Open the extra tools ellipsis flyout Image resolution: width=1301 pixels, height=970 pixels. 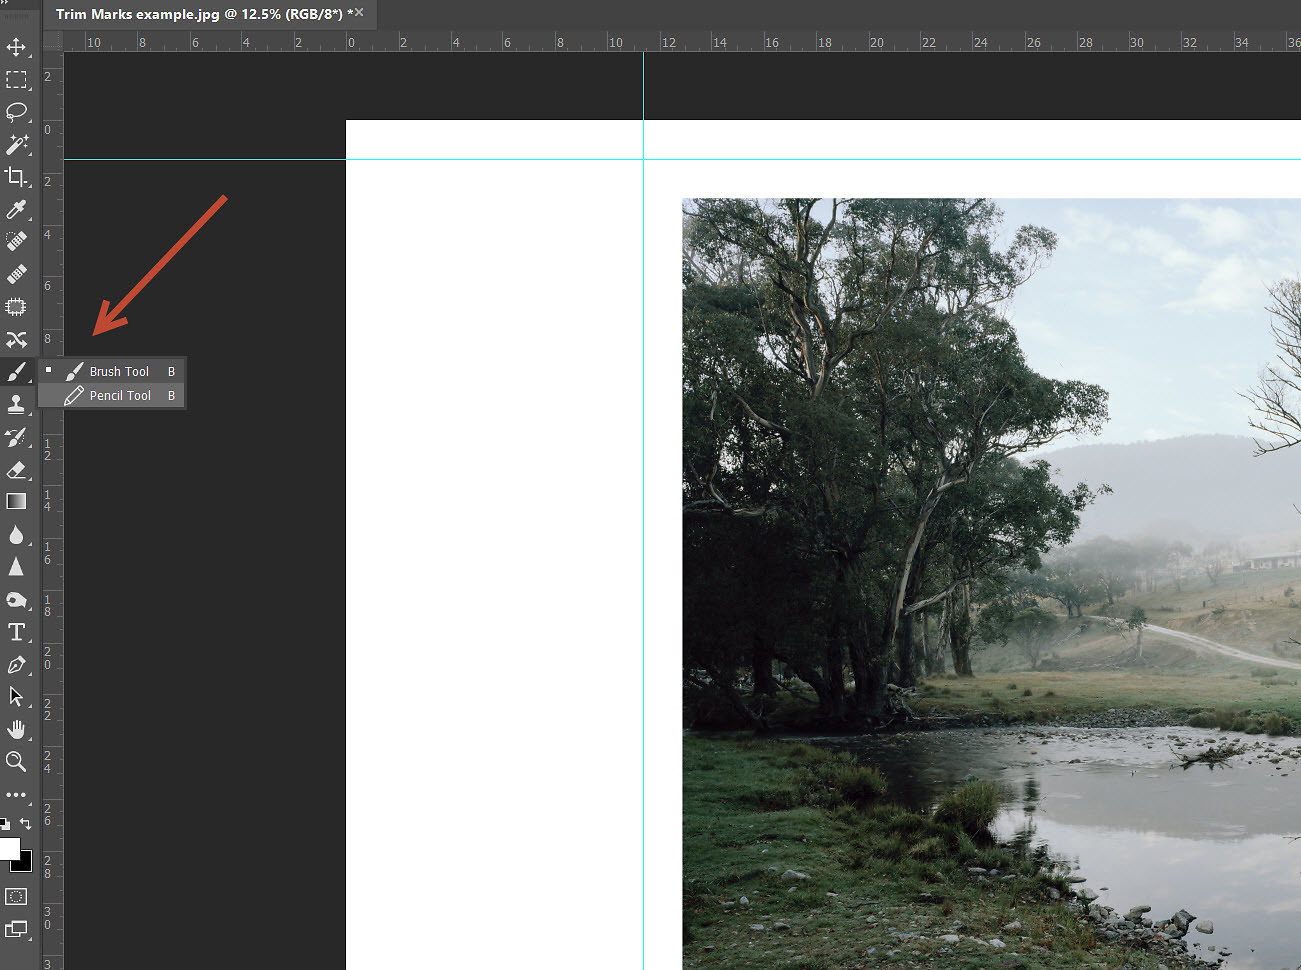tap(16, 794)
